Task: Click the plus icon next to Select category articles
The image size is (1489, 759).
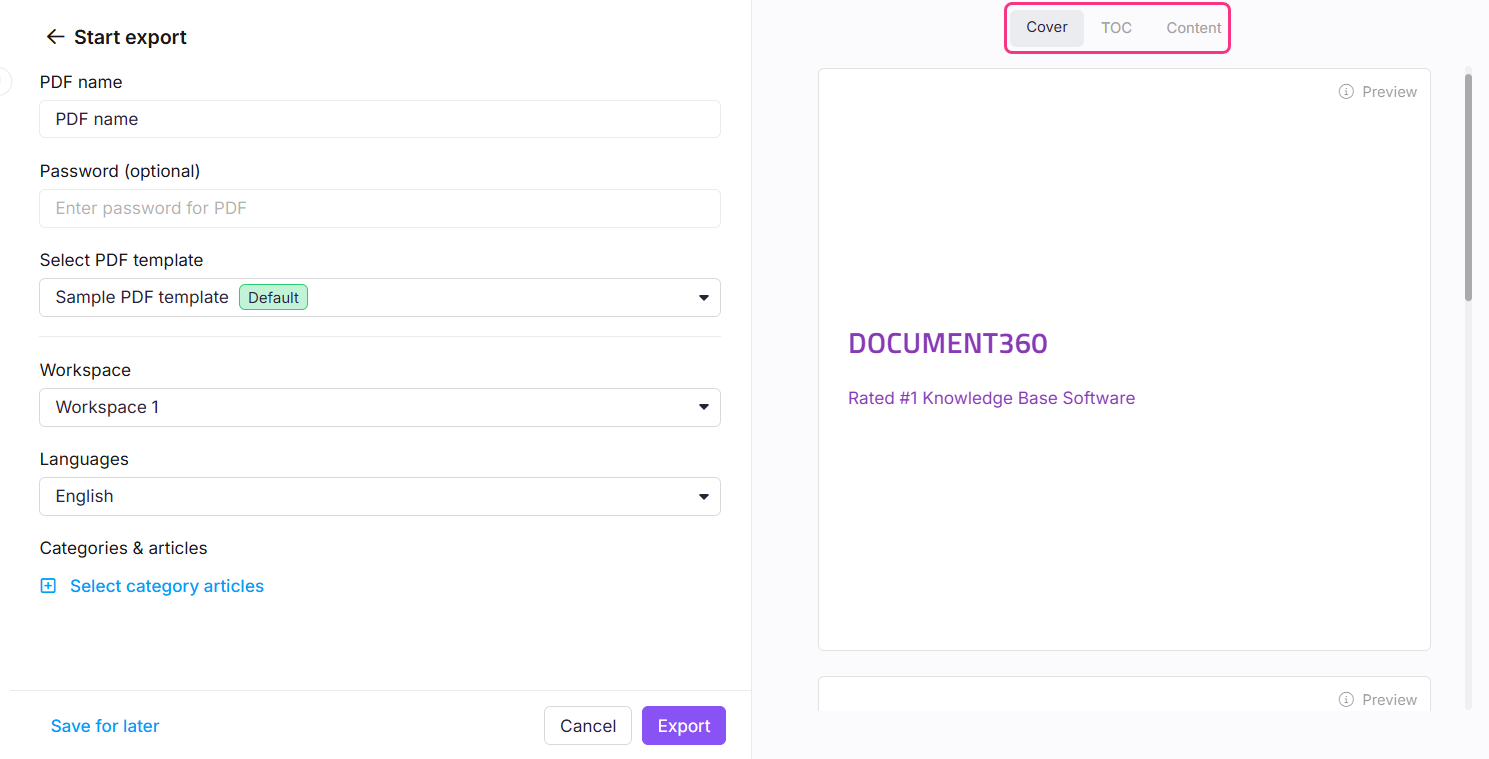Action: point(48,586)
